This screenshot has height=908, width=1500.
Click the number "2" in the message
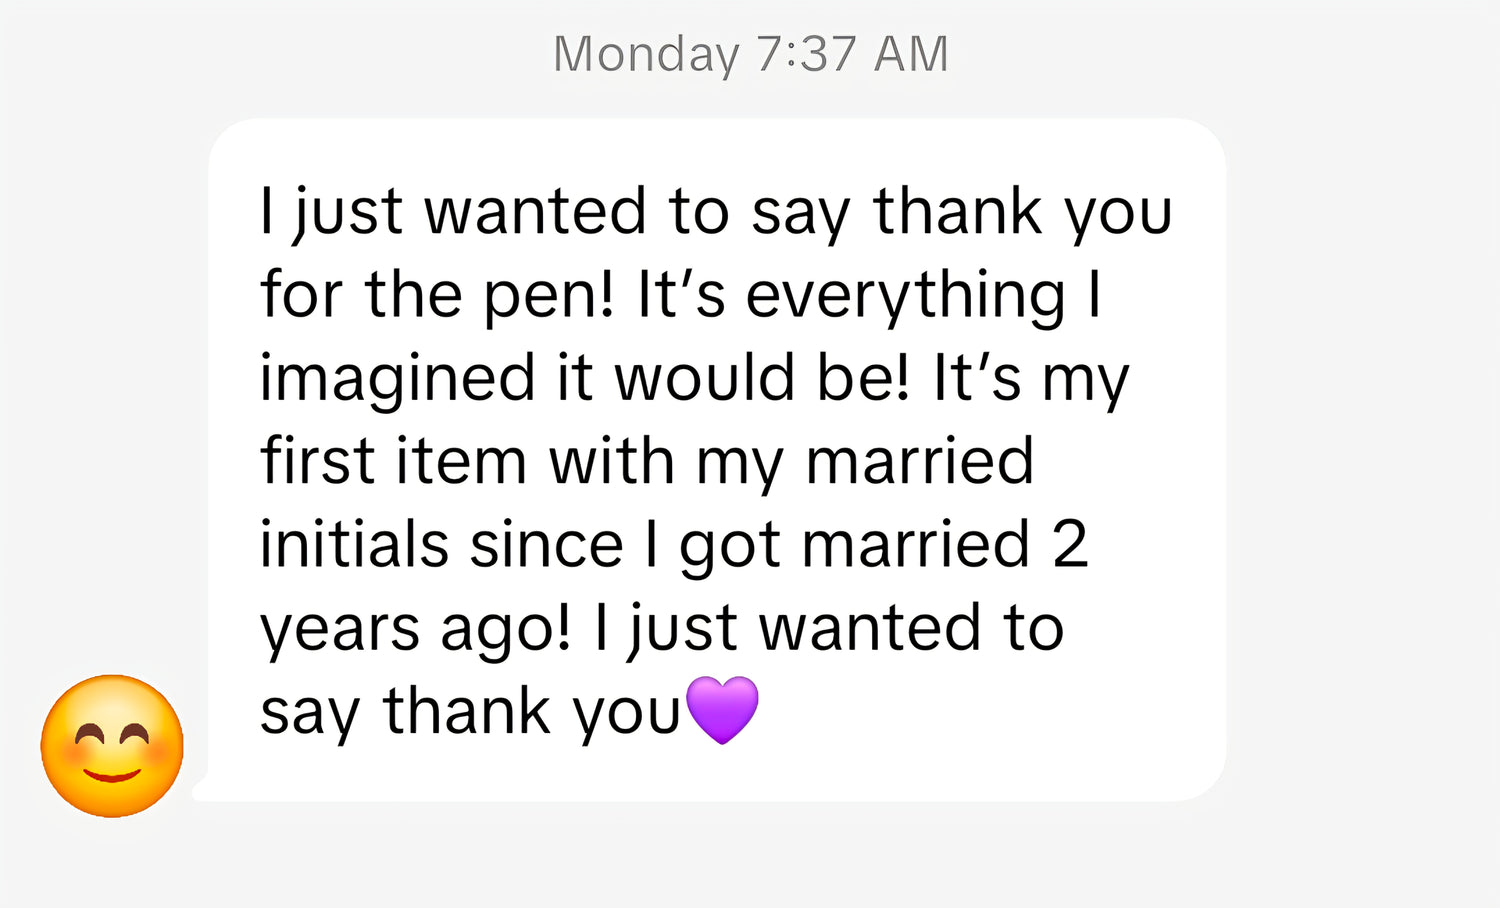[x=1069, y=545]
